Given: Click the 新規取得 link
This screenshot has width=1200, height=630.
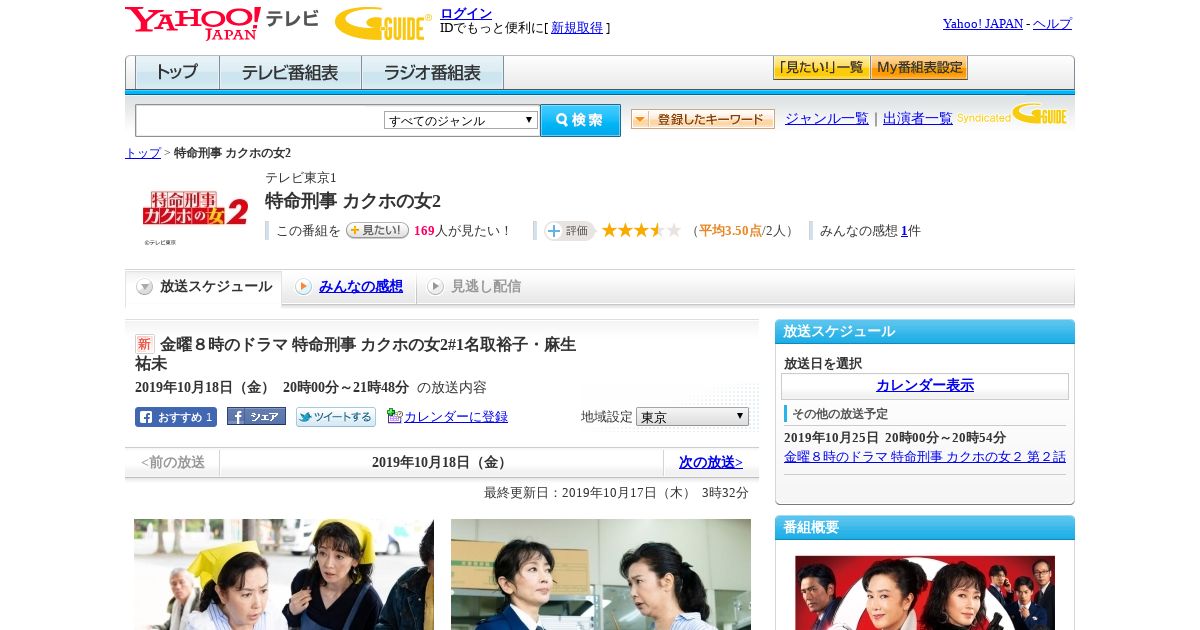Looking at the screenshot, I should (x=577, y=28).
